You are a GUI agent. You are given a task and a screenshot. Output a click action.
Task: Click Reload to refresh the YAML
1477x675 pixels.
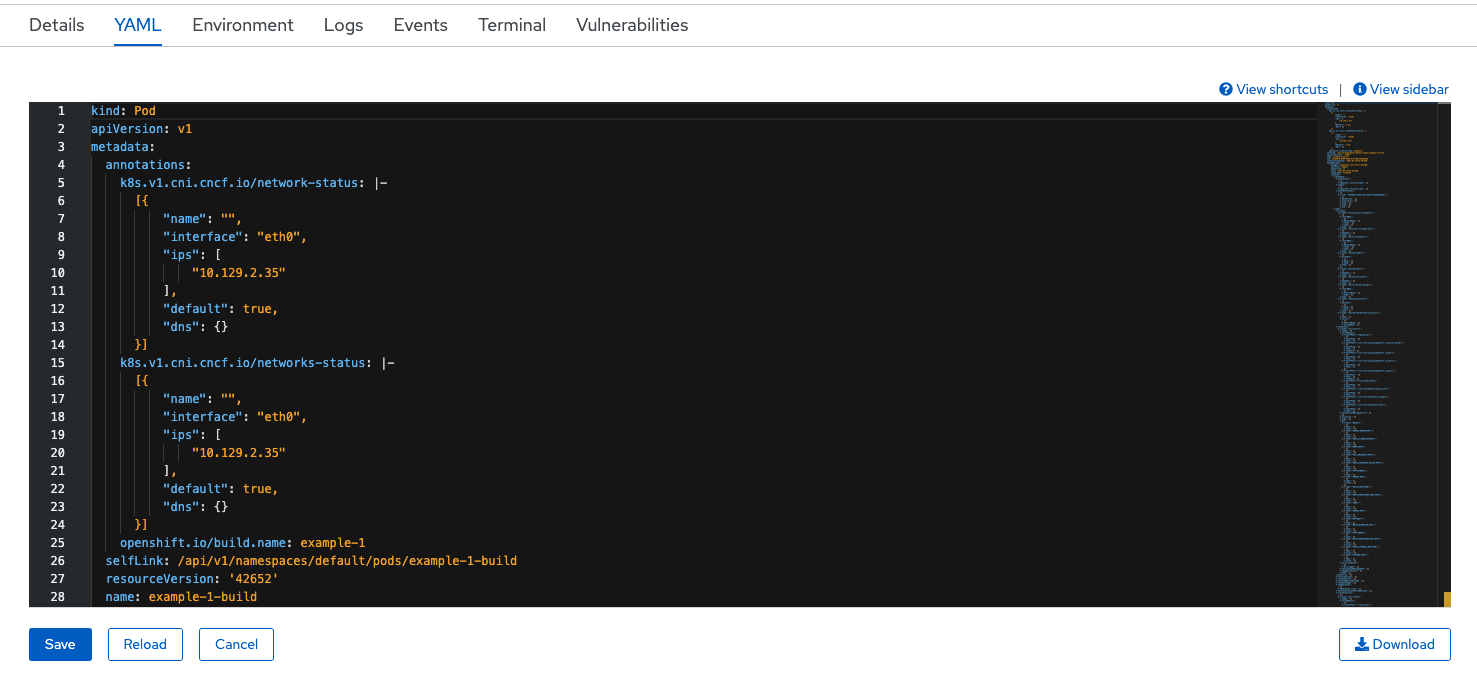(145, 644)
